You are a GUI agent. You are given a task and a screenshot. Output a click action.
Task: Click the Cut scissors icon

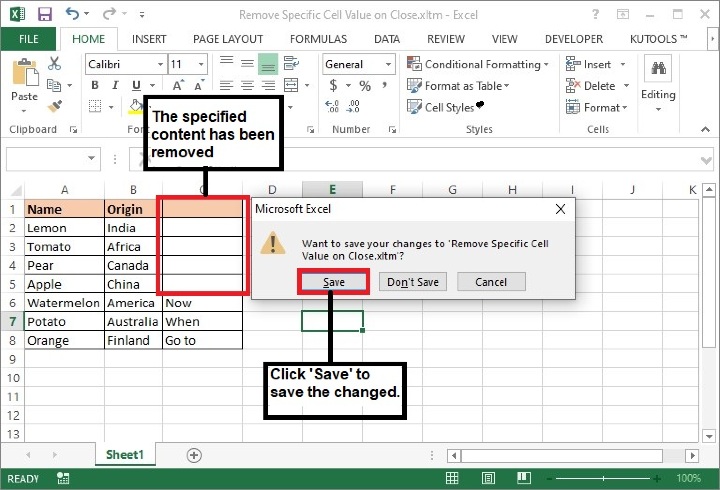coord(54,63)
